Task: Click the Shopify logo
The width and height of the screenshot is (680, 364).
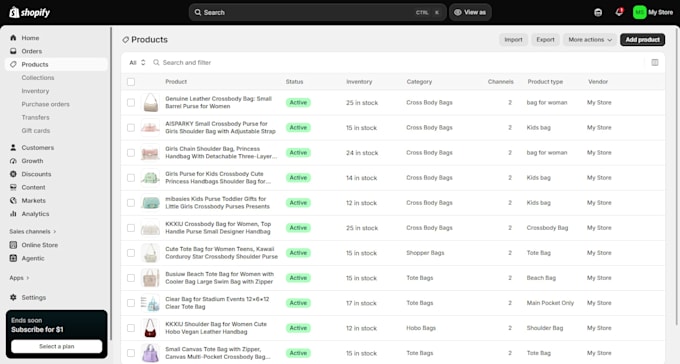Action: click(29, 13)
